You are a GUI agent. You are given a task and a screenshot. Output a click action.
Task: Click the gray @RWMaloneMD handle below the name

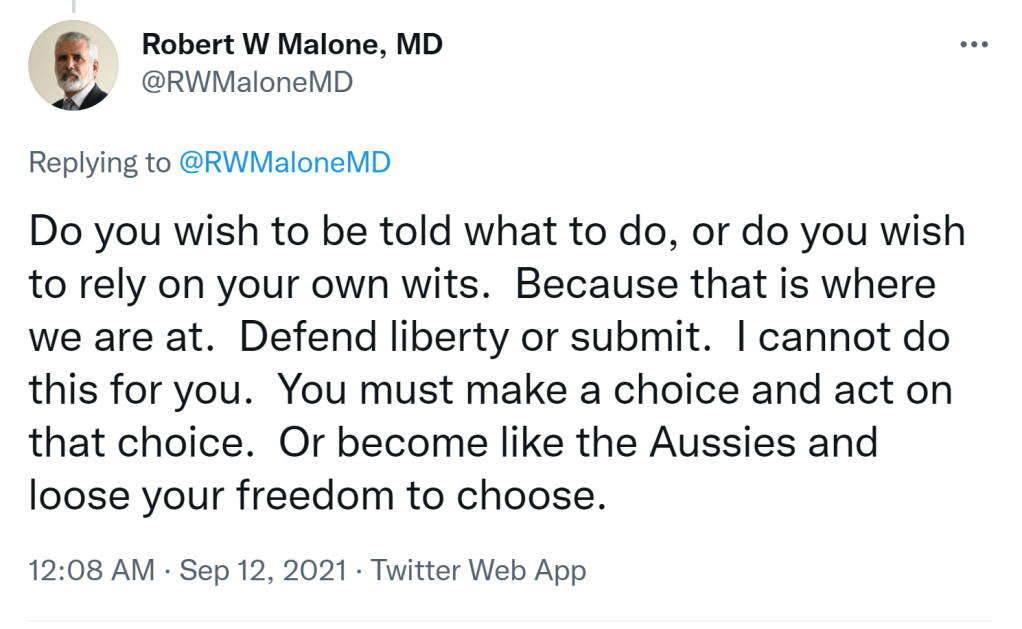[247, 82]
